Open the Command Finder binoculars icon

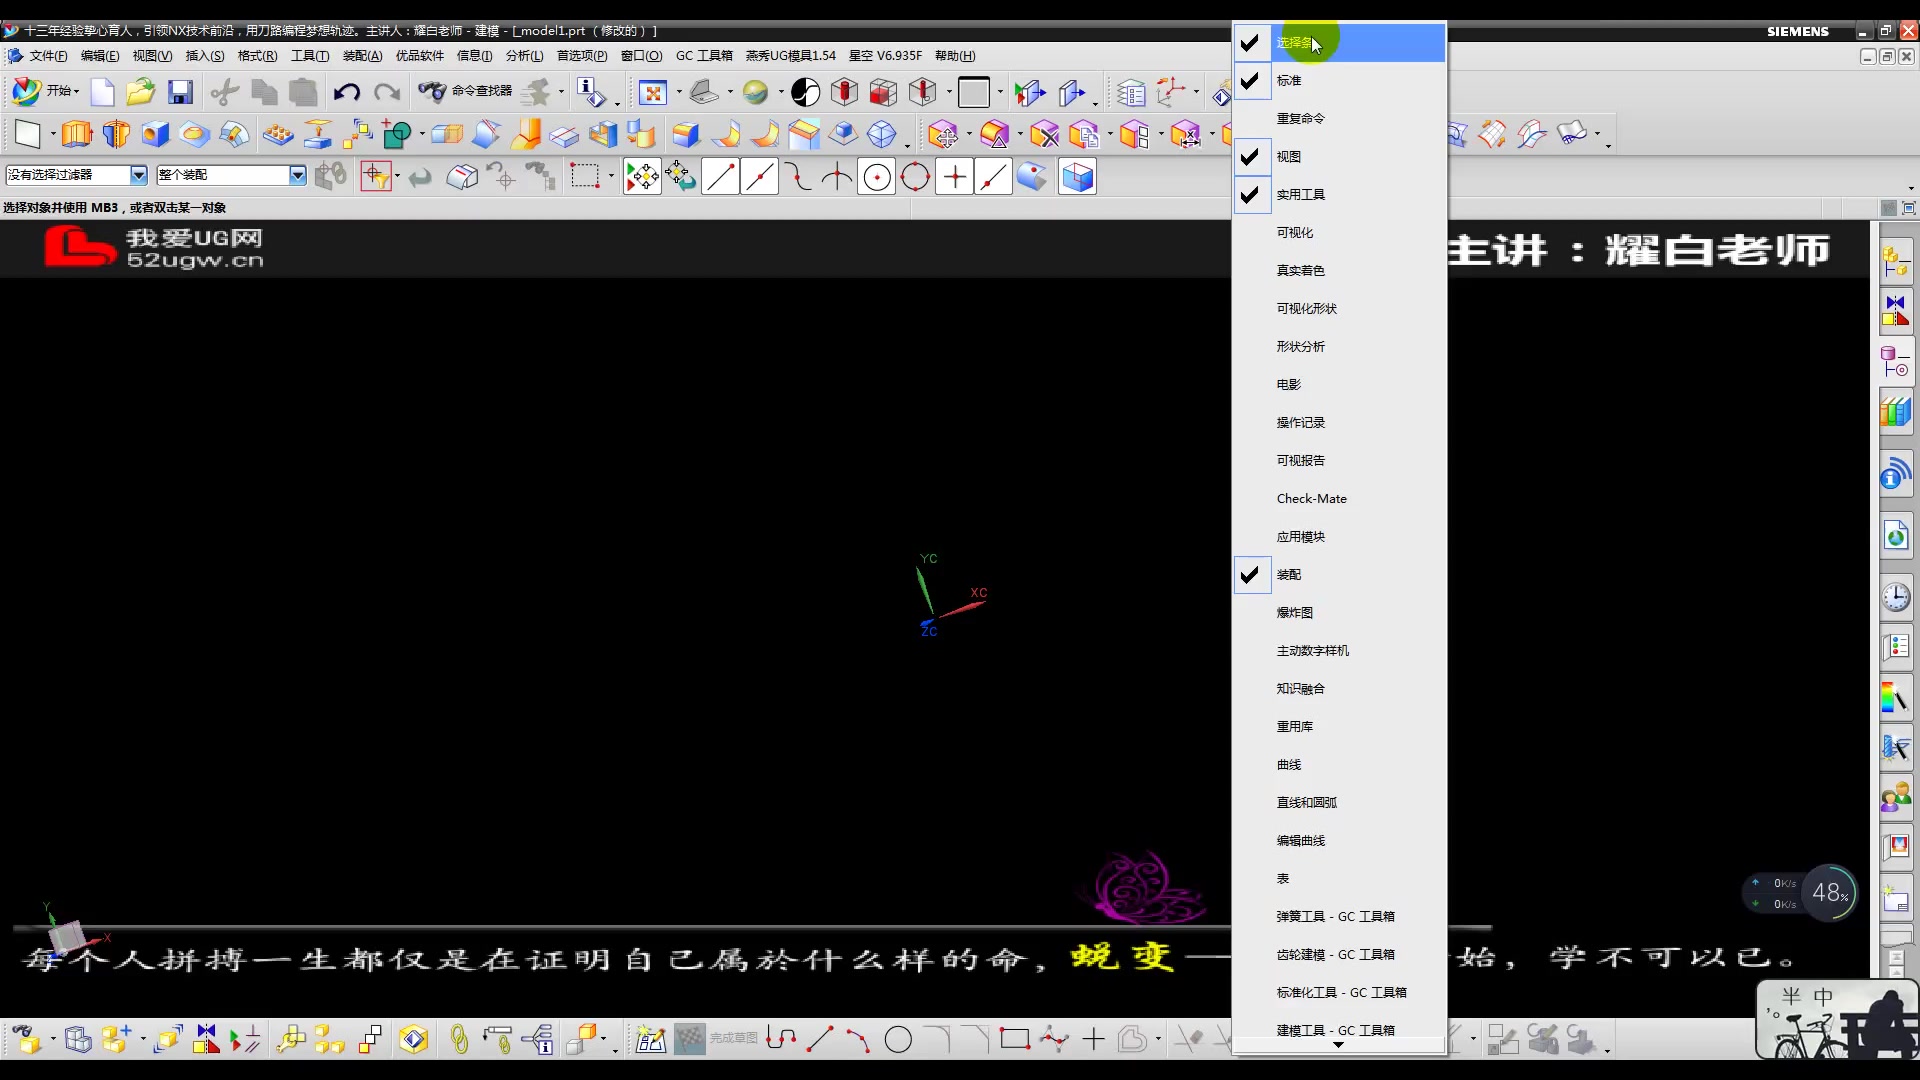coord(432,92)
